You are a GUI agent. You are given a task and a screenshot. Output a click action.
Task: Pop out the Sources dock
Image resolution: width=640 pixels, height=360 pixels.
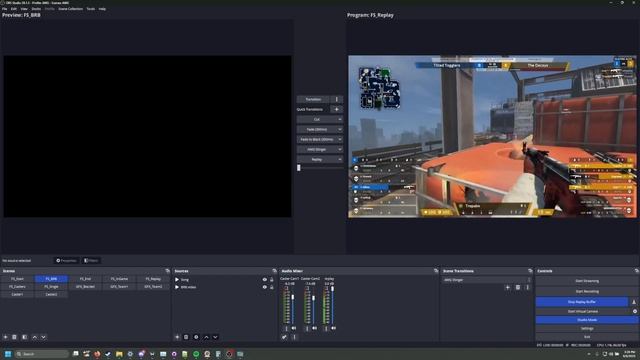coord(274,271)
